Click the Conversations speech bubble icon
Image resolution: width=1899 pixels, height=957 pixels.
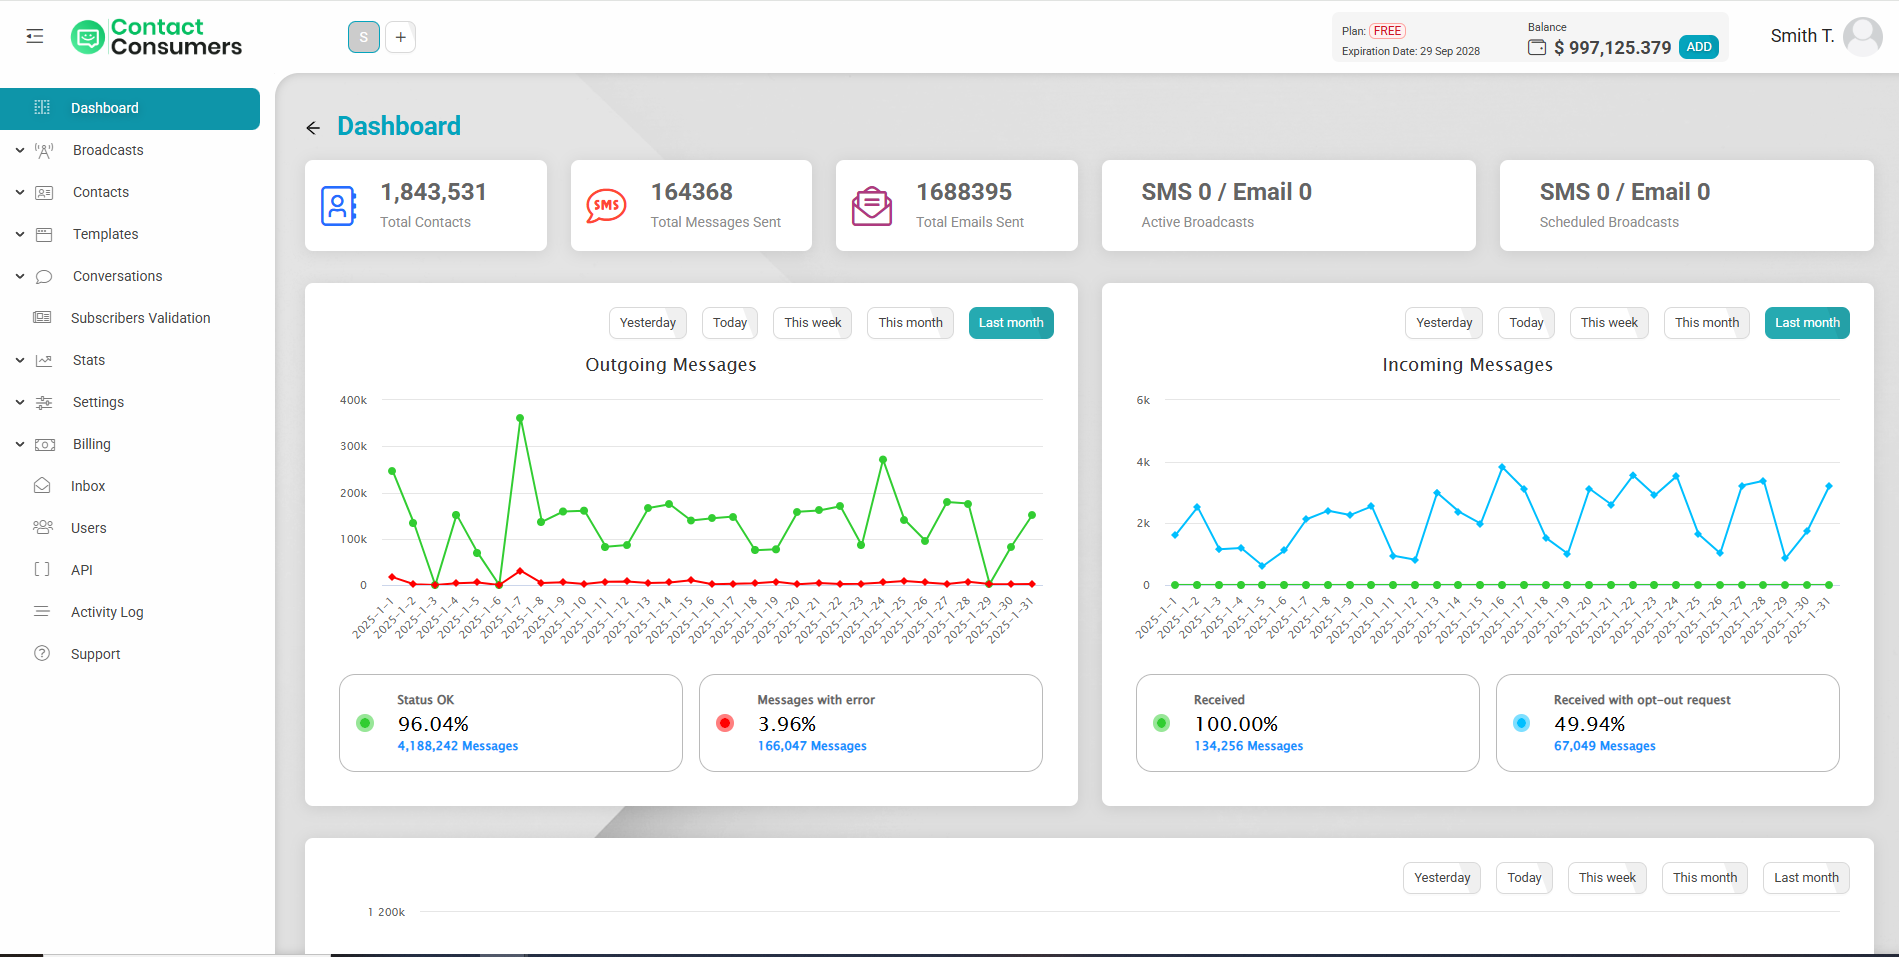(44, 276)
